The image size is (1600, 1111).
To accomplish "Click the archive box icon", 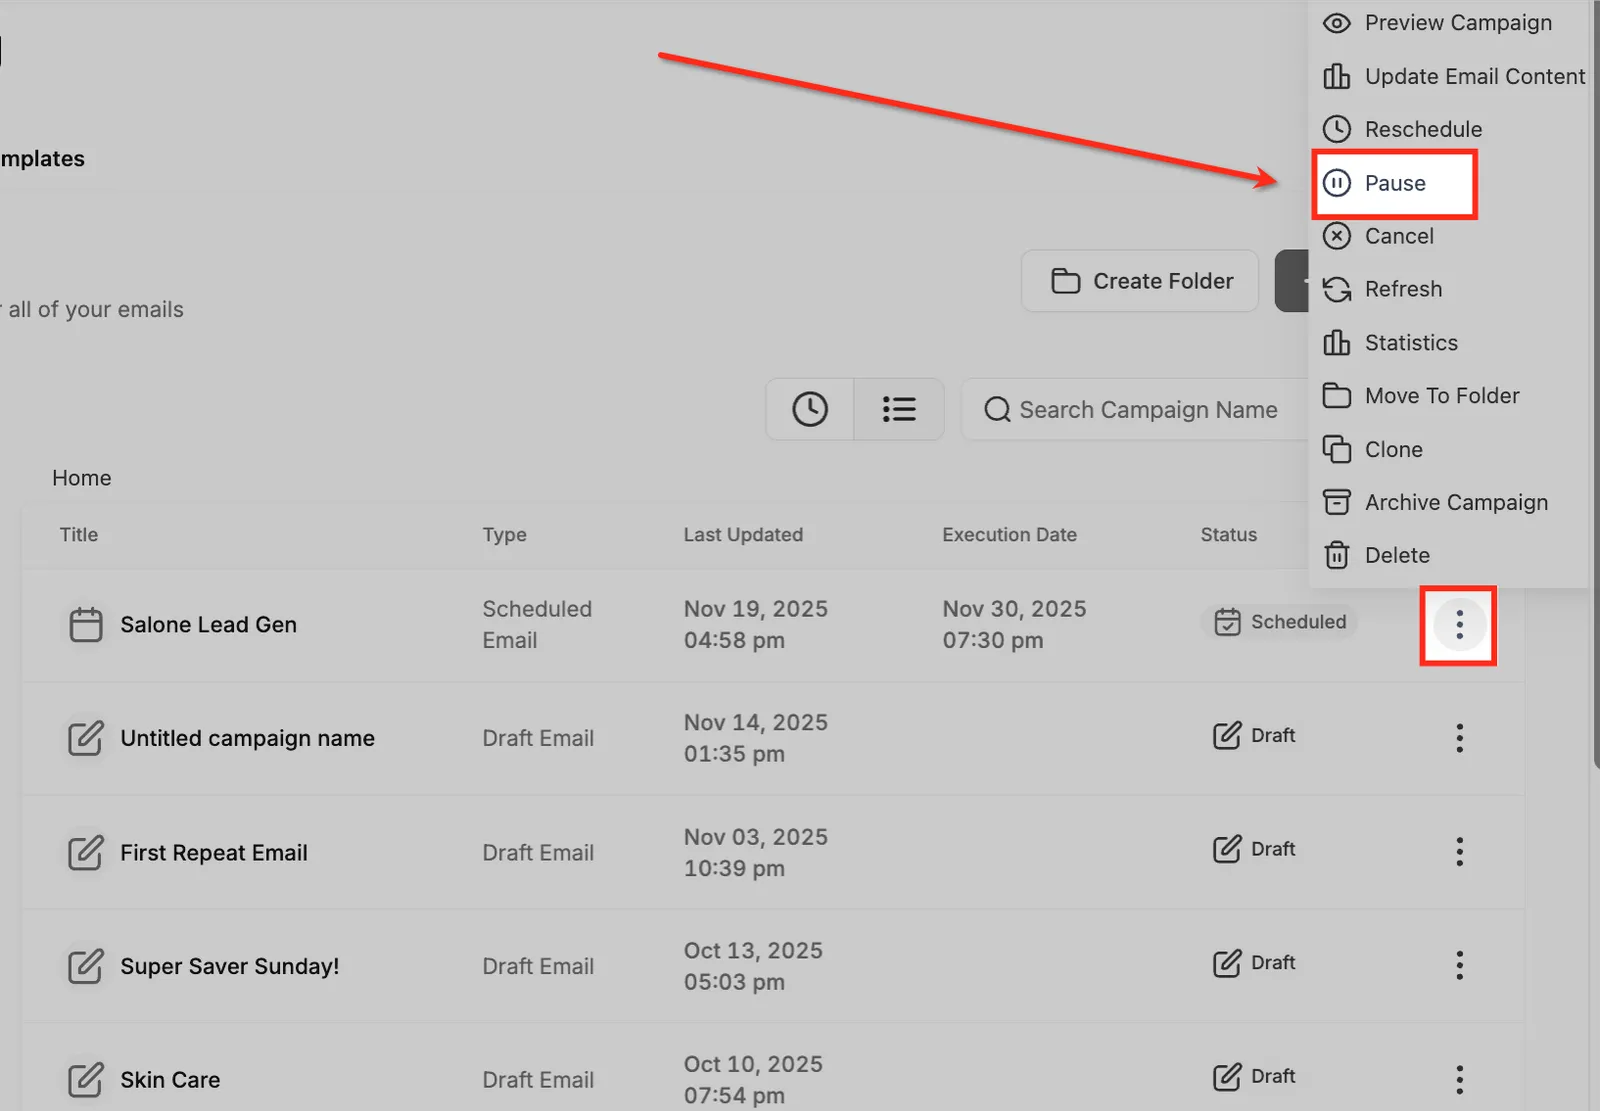I will point(1337,502).
